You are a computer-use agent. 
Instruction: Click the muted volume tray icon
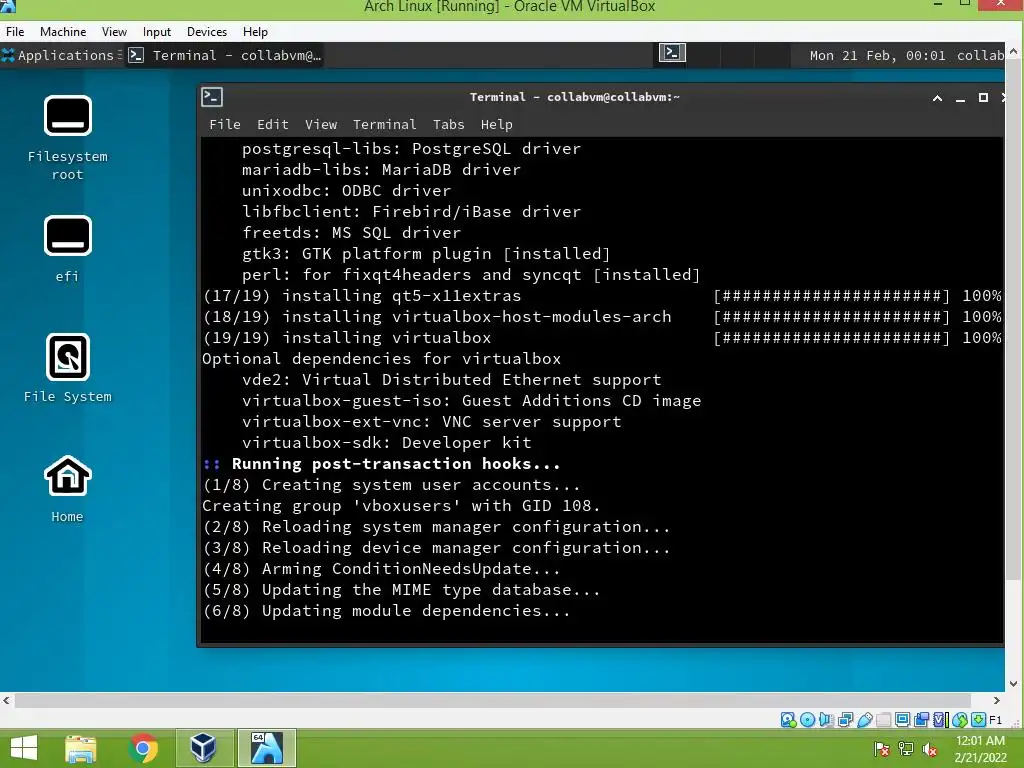[930, 749]
